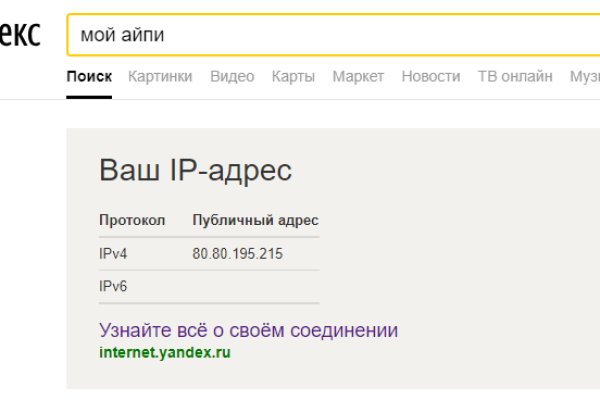Viewport: 600px width, 400px height.
Task: Switch to the Картинки tab
Action: [160, 76]
